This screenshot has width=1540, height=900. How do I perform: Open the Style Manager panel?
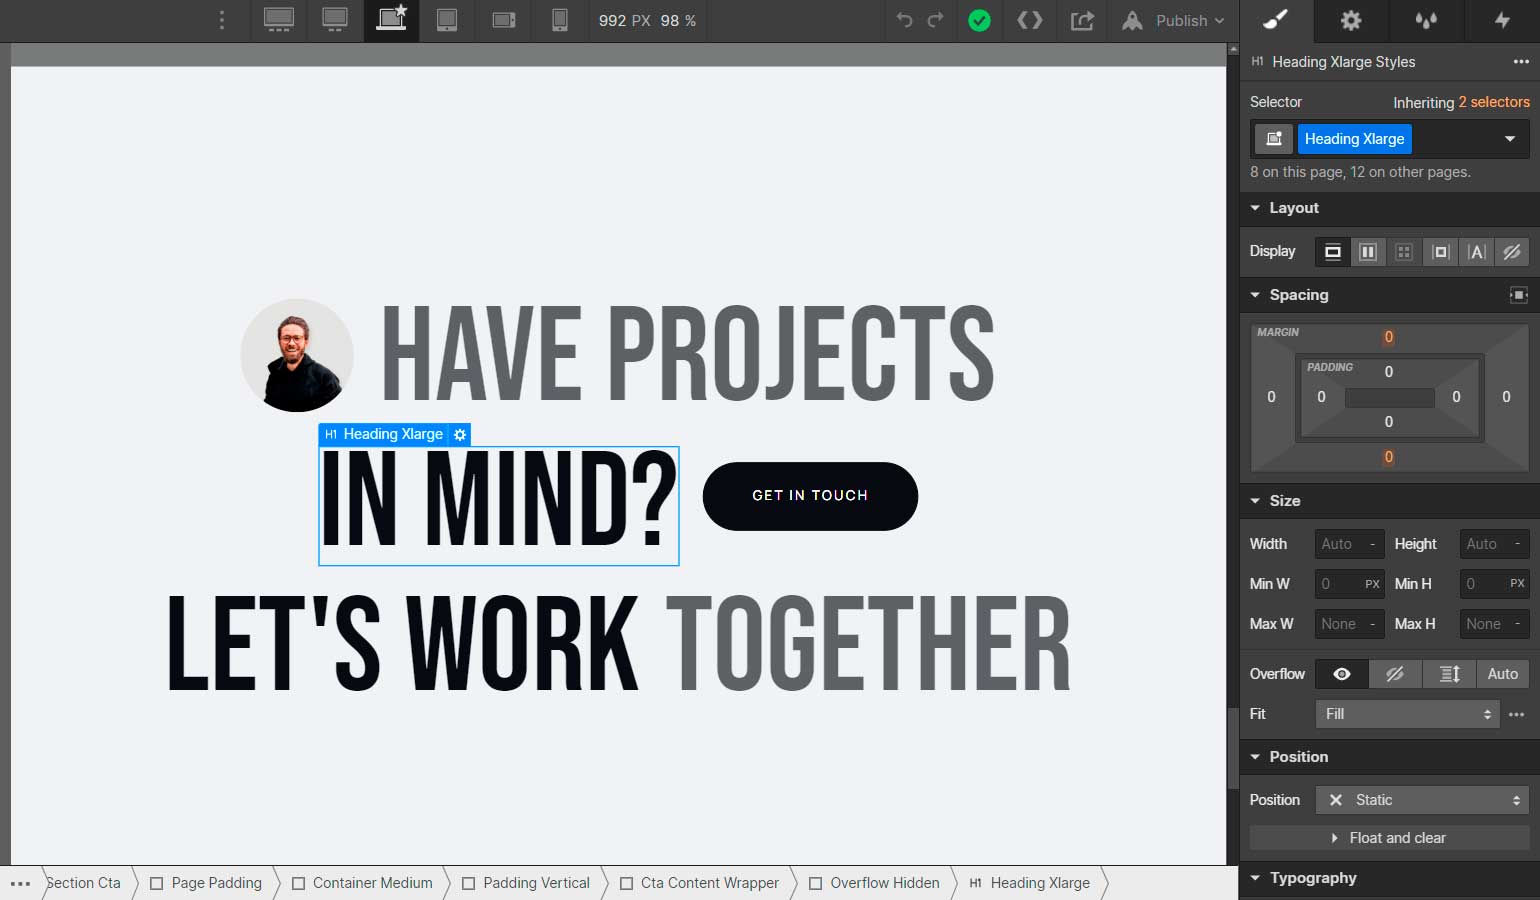point(1276,21)
